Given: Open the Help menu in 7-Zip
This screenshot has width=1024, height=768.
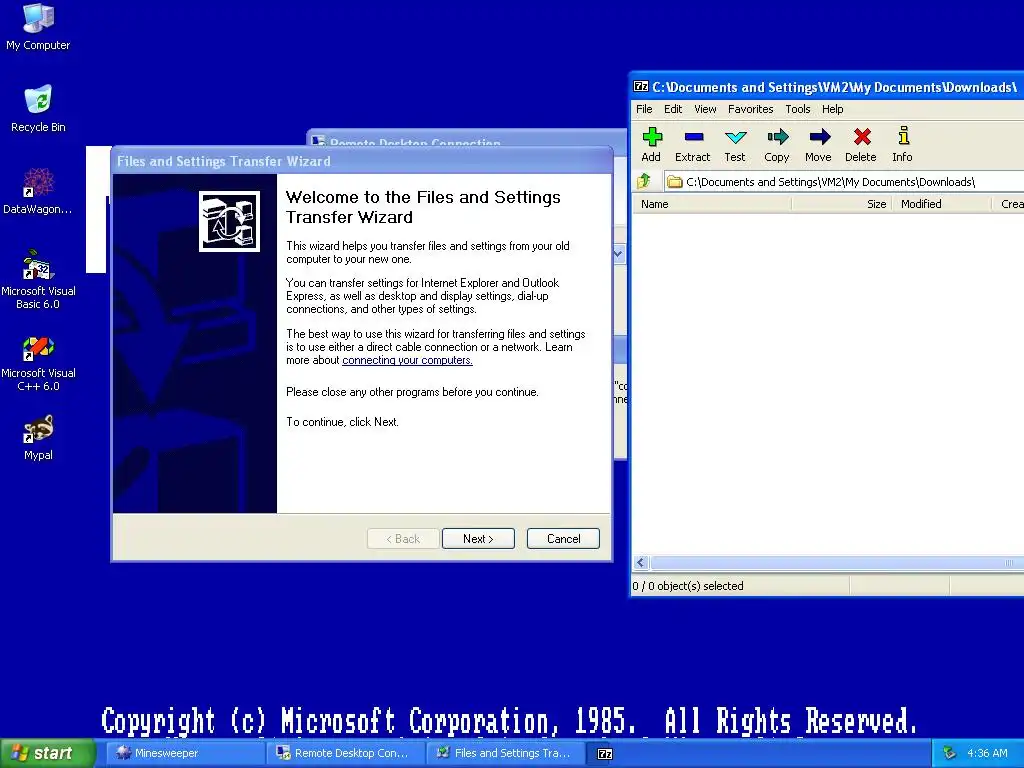Looking at the screenshot, I should pos(832,109).
